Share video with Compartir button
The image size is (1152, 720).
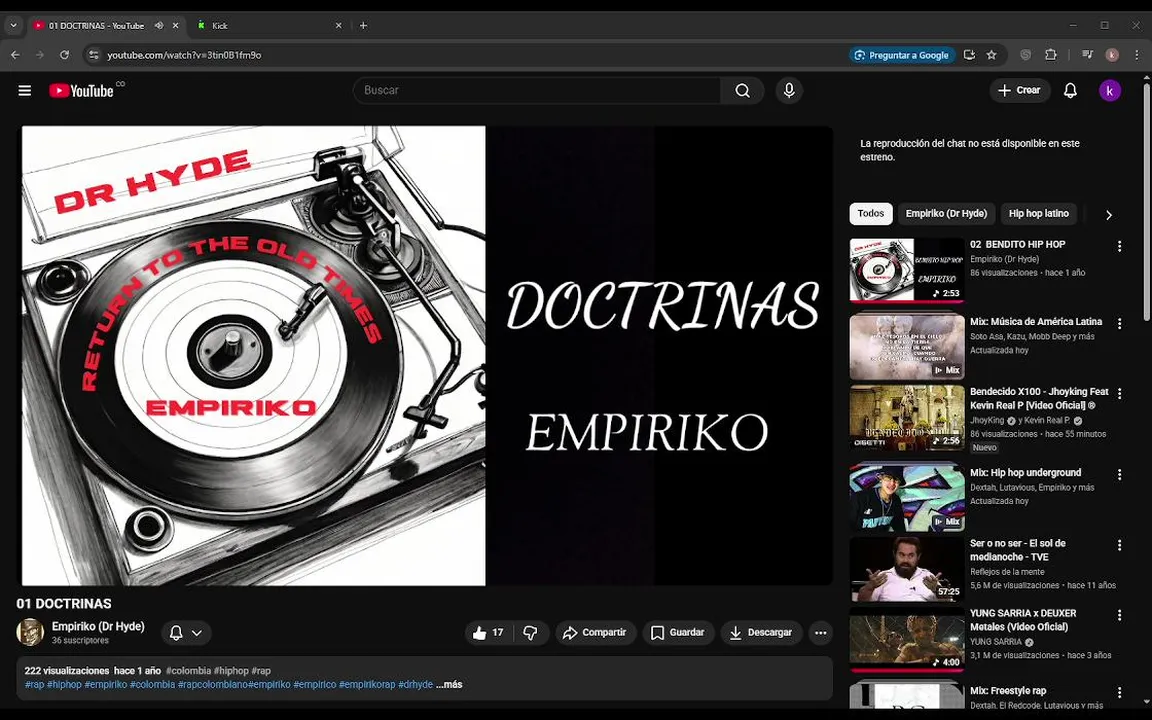595,633
